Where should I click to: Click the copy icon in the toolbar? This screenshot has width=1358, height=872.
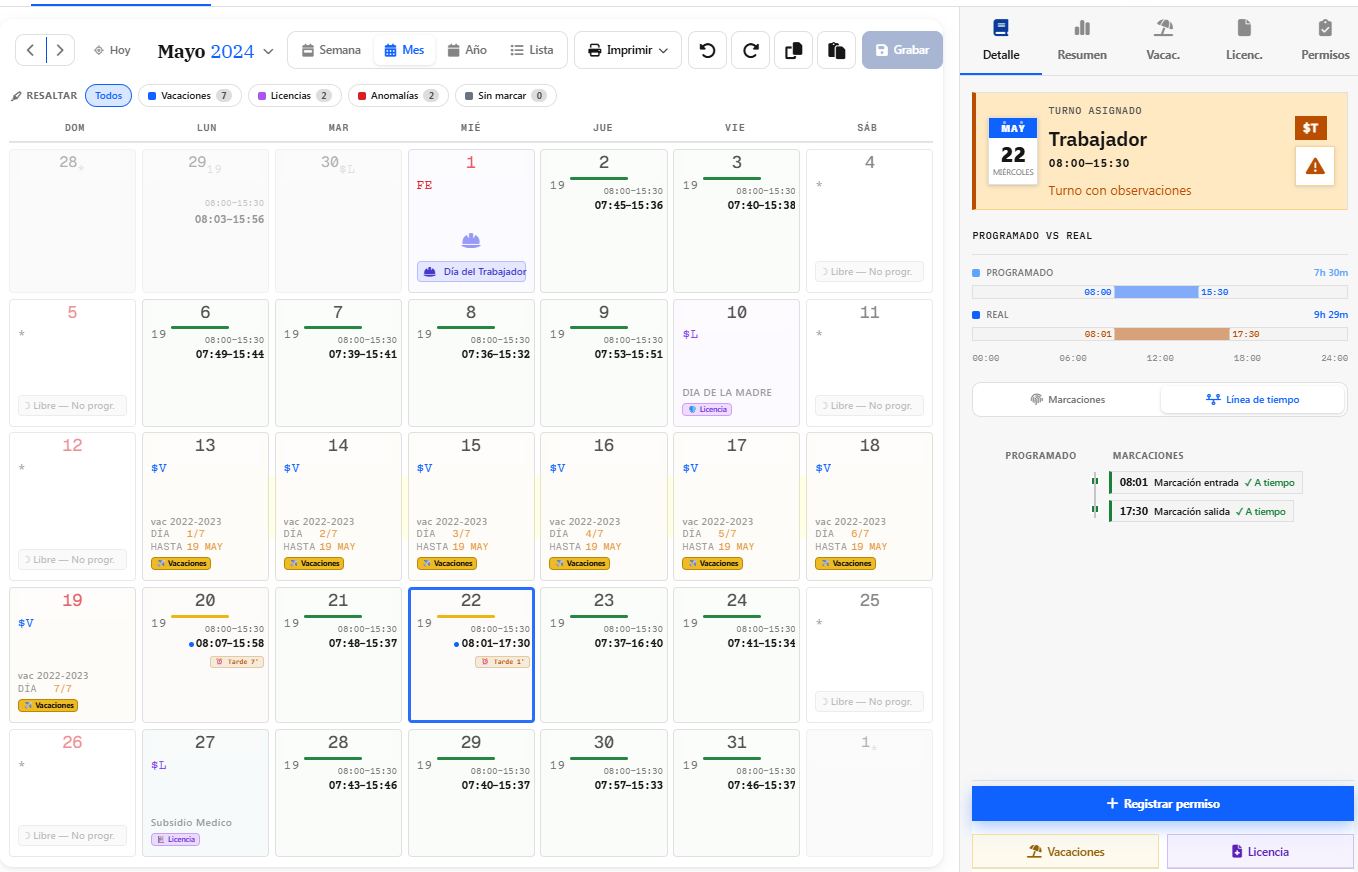793,50
